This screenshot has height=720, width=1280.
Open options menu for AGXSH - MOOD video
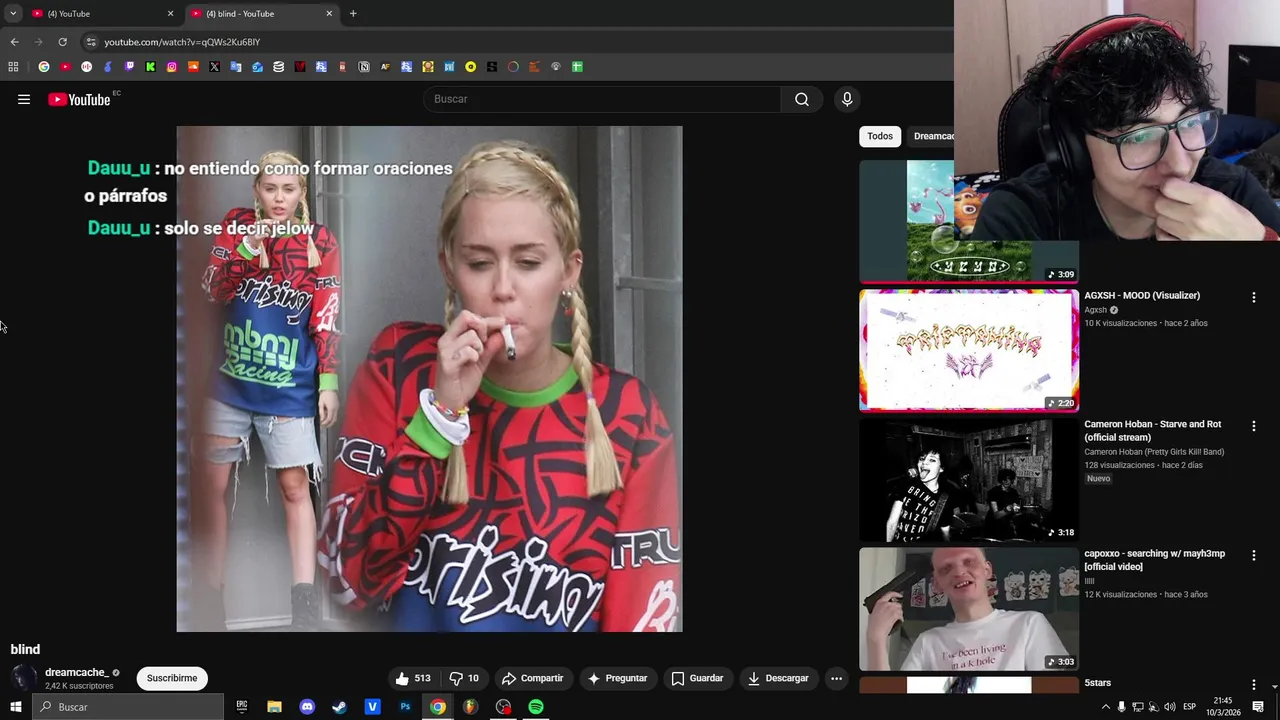pos(1254,297)
